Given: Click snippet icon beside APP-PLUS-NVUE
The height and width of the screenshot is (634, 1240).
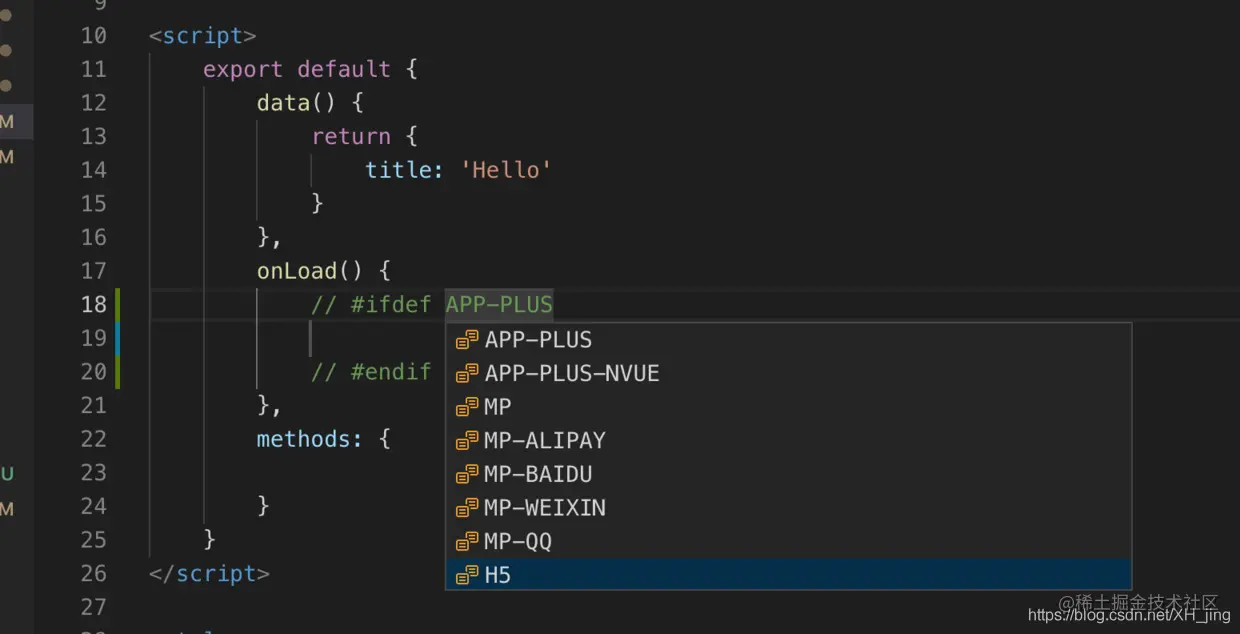Looking at the screenshot, I should pos(467,374).
